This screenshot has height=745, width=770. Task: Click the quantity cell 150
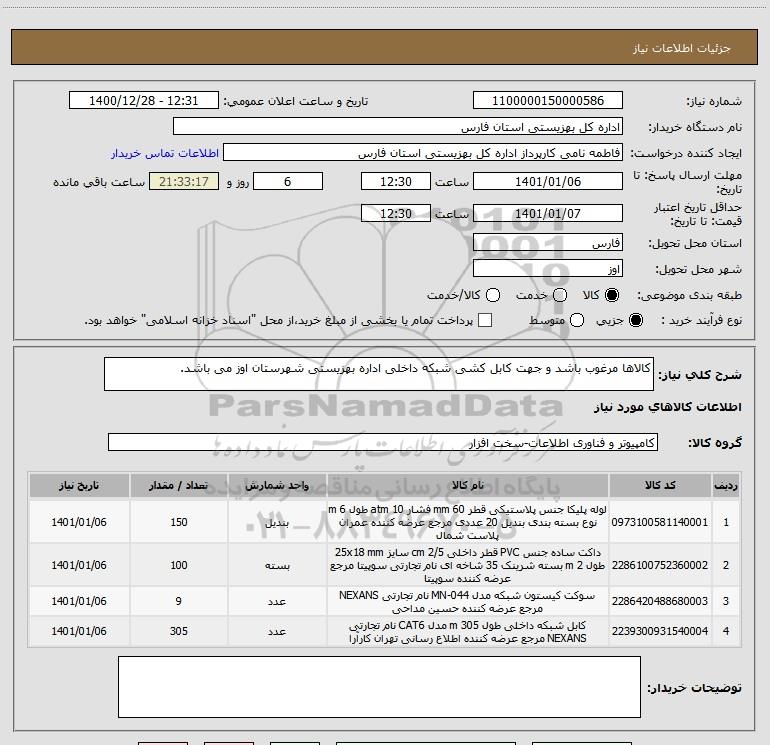click(x=179, y=522)
